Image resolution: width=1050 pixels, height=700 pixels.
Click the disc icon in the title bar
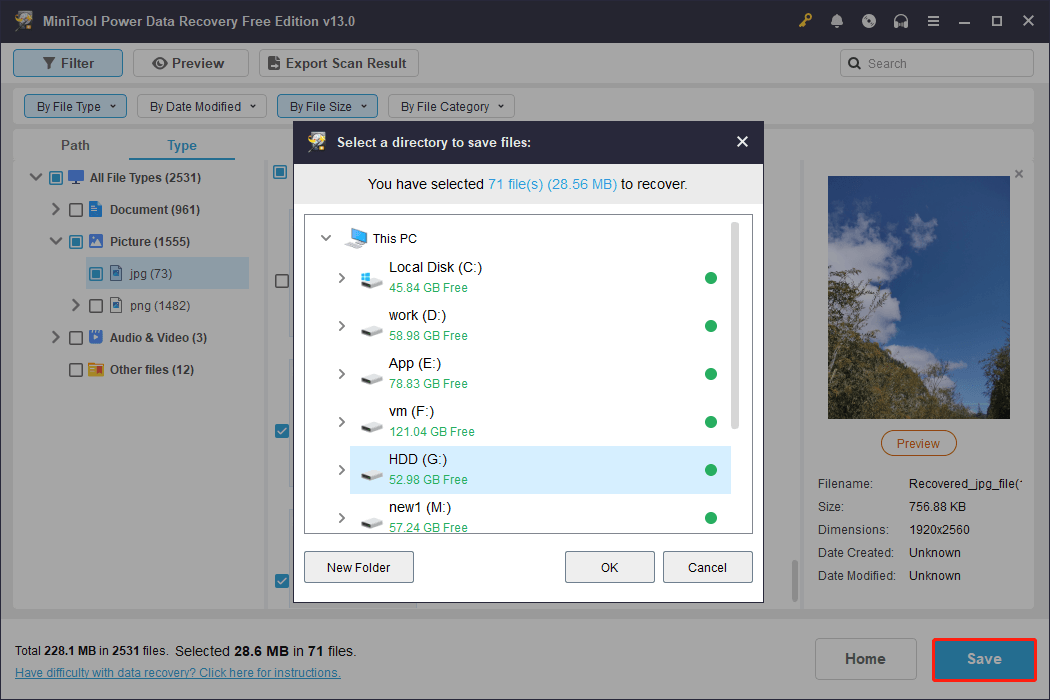pos(869,21)
